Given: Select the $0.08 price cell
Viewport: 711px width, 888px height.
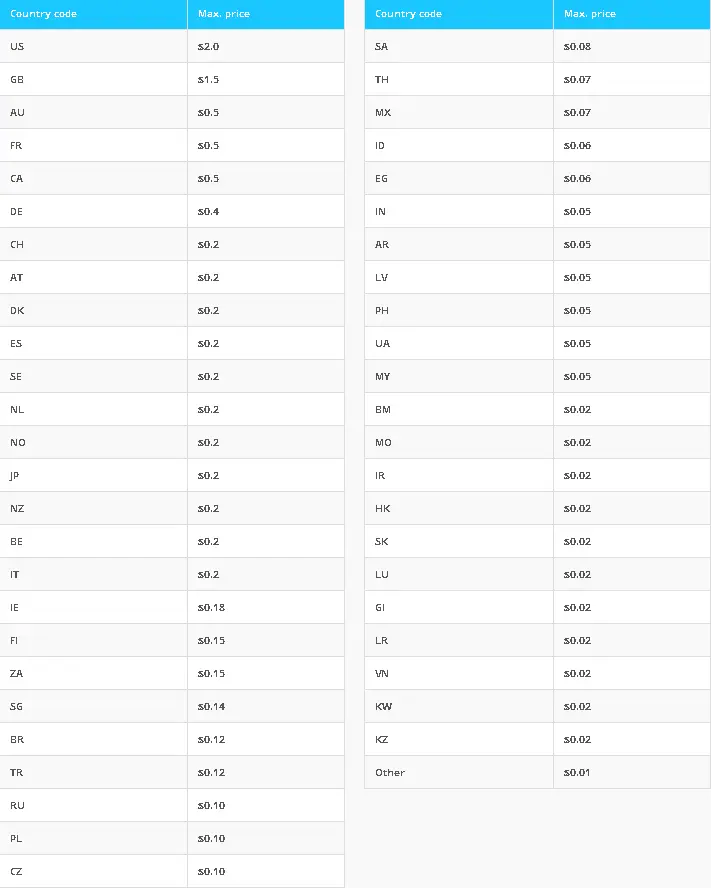Looking at the screenshot, I should tap(632, 46).
